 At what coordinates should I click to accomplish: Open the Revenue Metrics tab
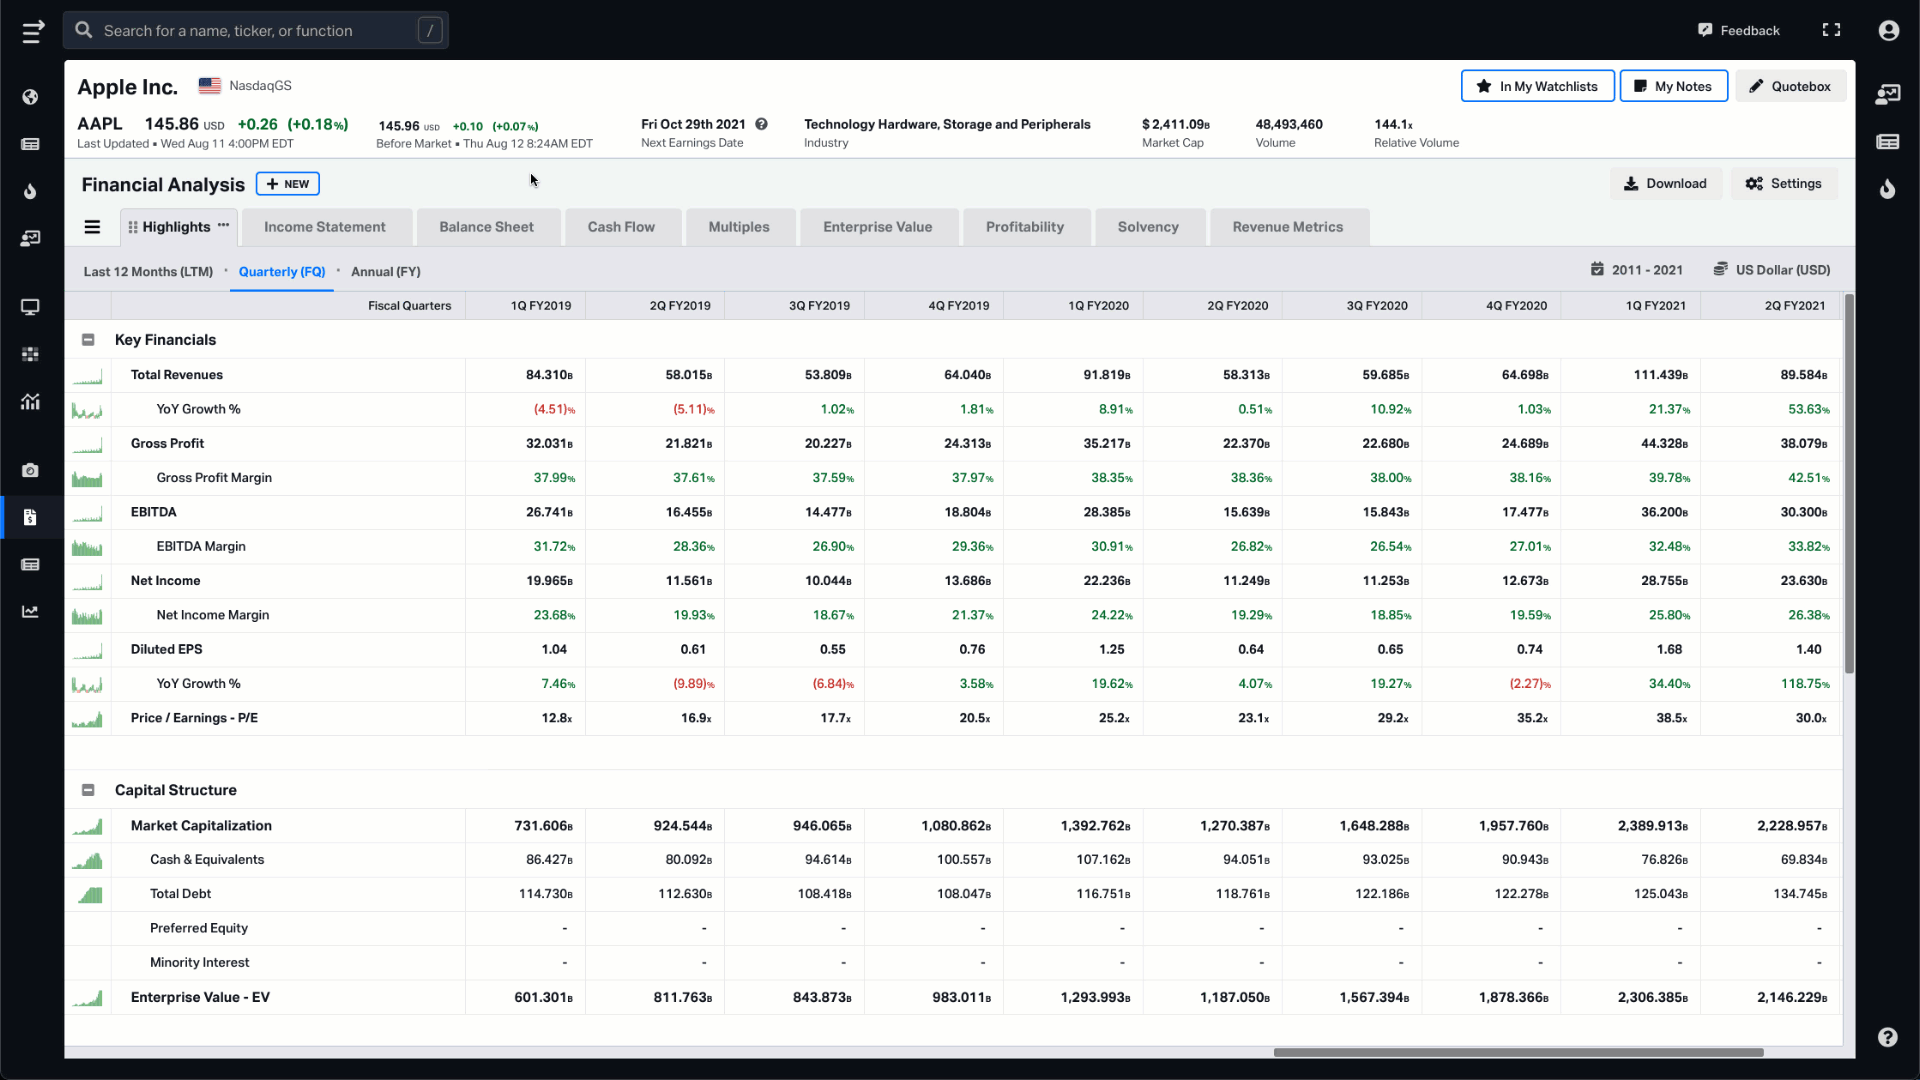click(x=1287, y=227)
